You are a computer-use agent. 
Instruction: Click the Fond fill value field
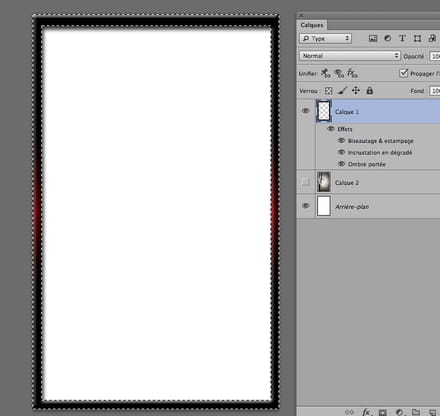pyautogui.click(x=435, y=91)
